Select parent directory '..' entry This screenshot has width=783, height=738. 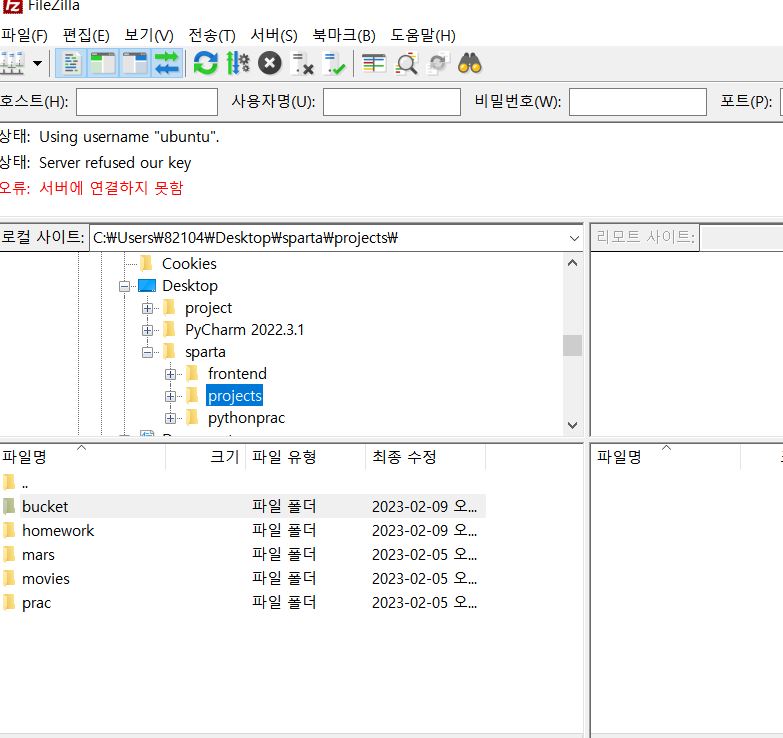click(x=243, y=482)
